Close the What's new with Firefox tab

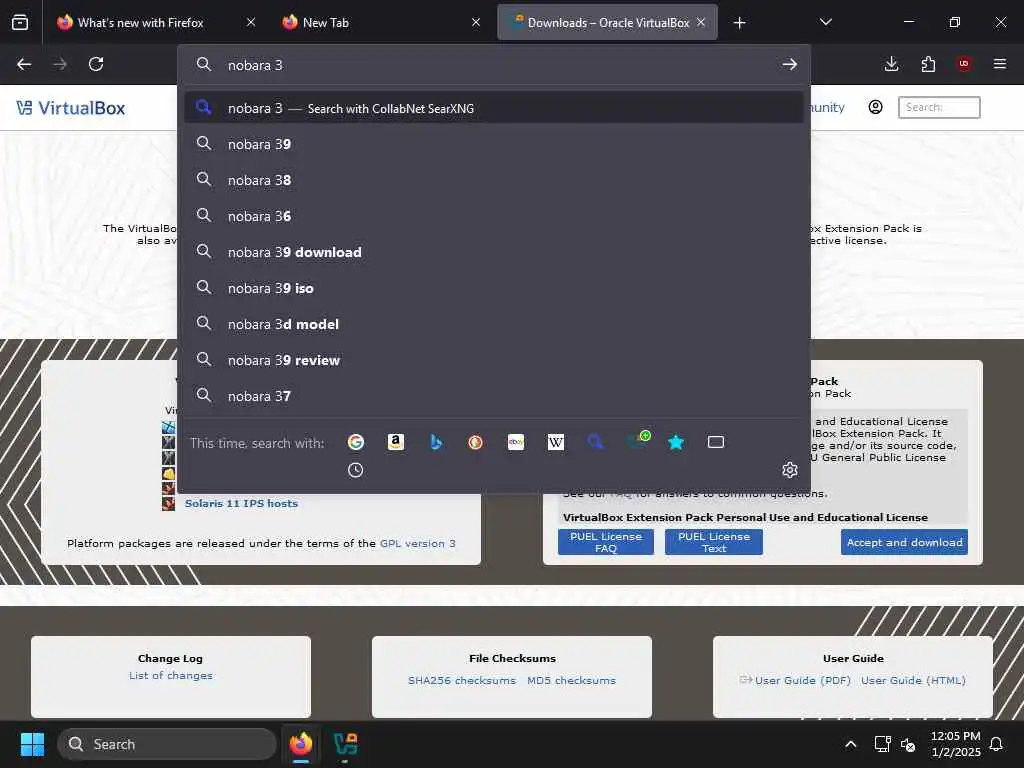click(251, 22)
